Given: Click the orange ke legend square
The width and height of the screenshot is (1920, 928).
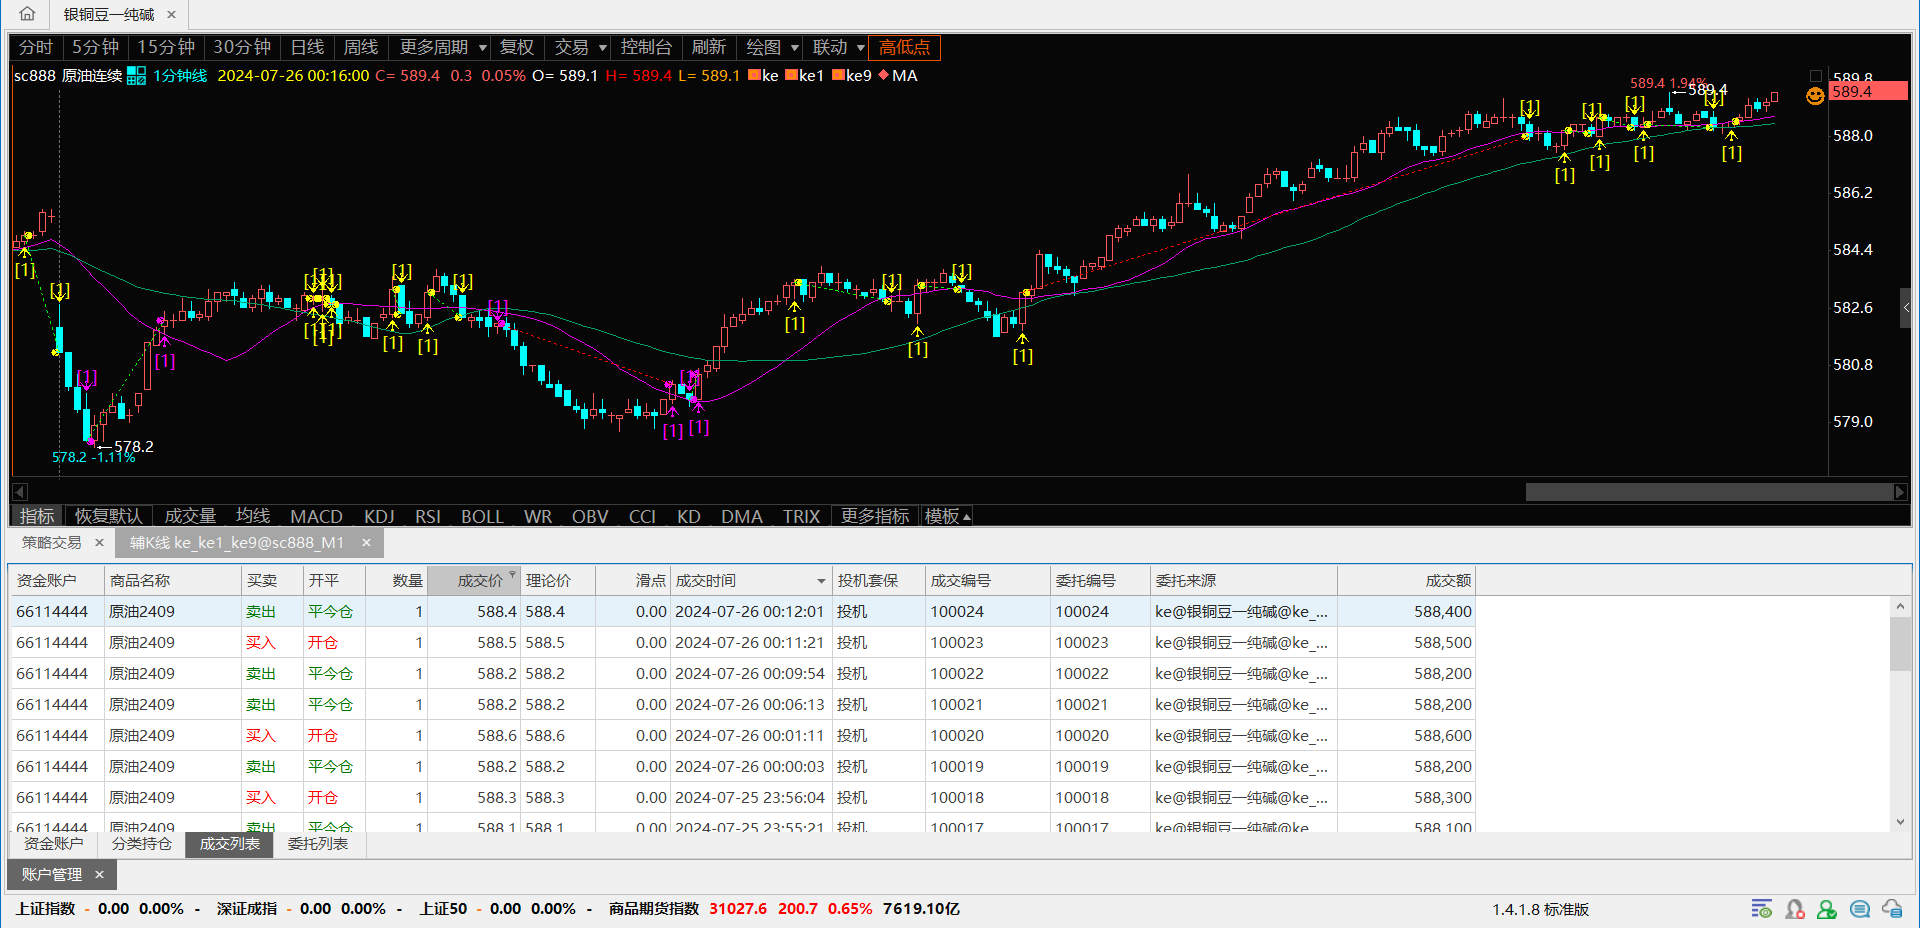Looking at the screenshot, I should pos(755,75).
